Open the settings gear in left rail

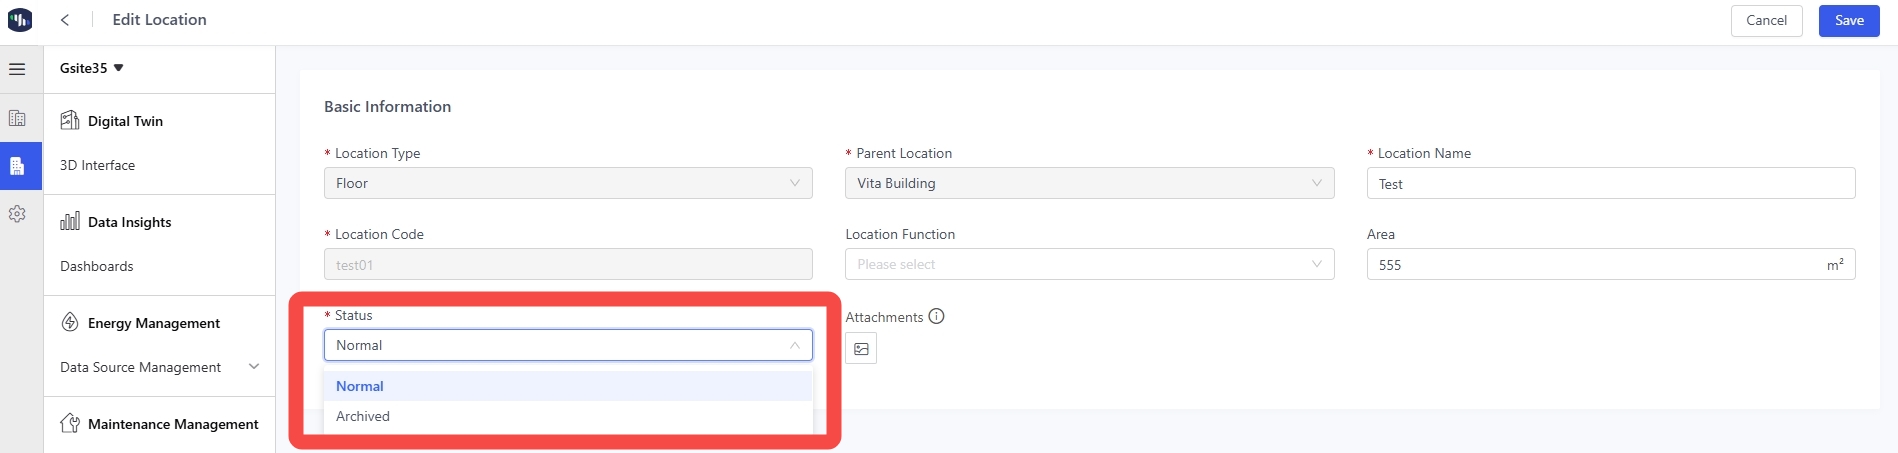pyautogui.click(x=17, y=214)
